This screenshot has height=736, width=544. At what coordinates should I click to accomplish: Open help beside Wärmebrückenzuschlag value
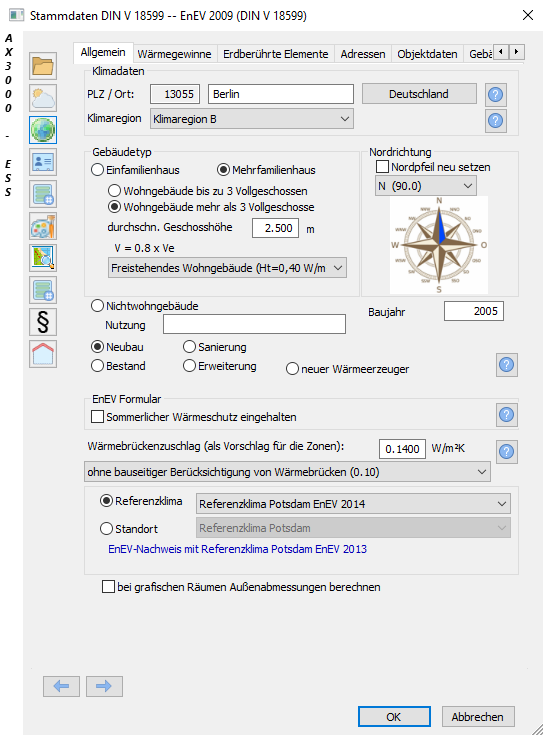506,452
